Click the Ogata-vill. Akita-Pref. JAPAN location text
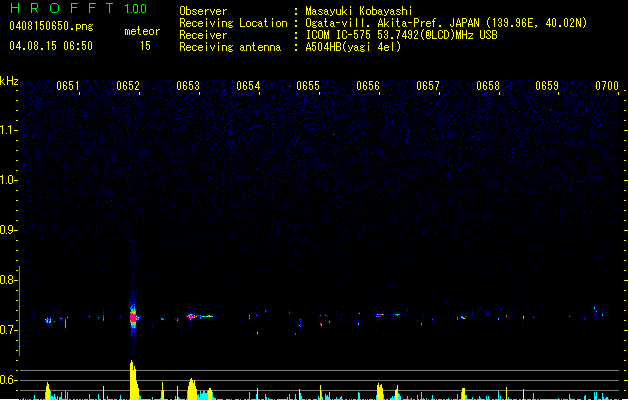The width and height of the screenshot is (629, 400). tap(446, 23)
